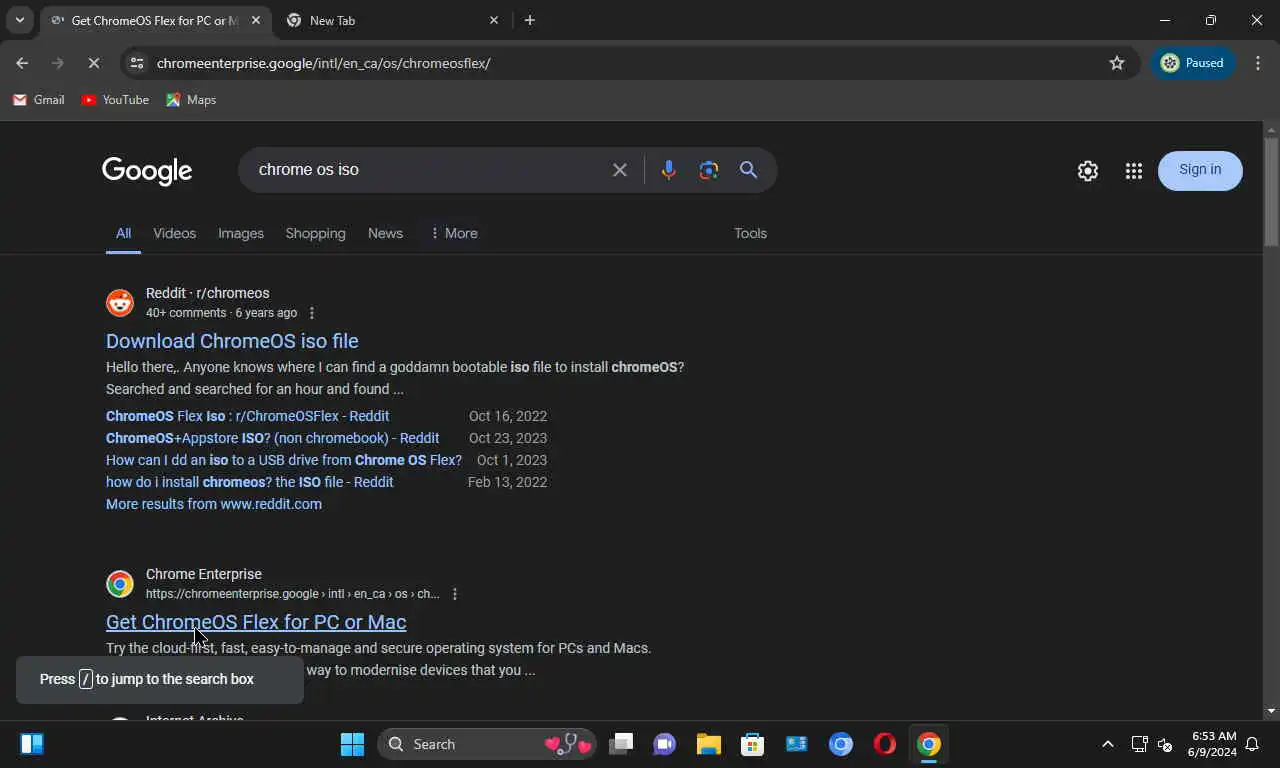Select the All results tab

coord(123,233)
